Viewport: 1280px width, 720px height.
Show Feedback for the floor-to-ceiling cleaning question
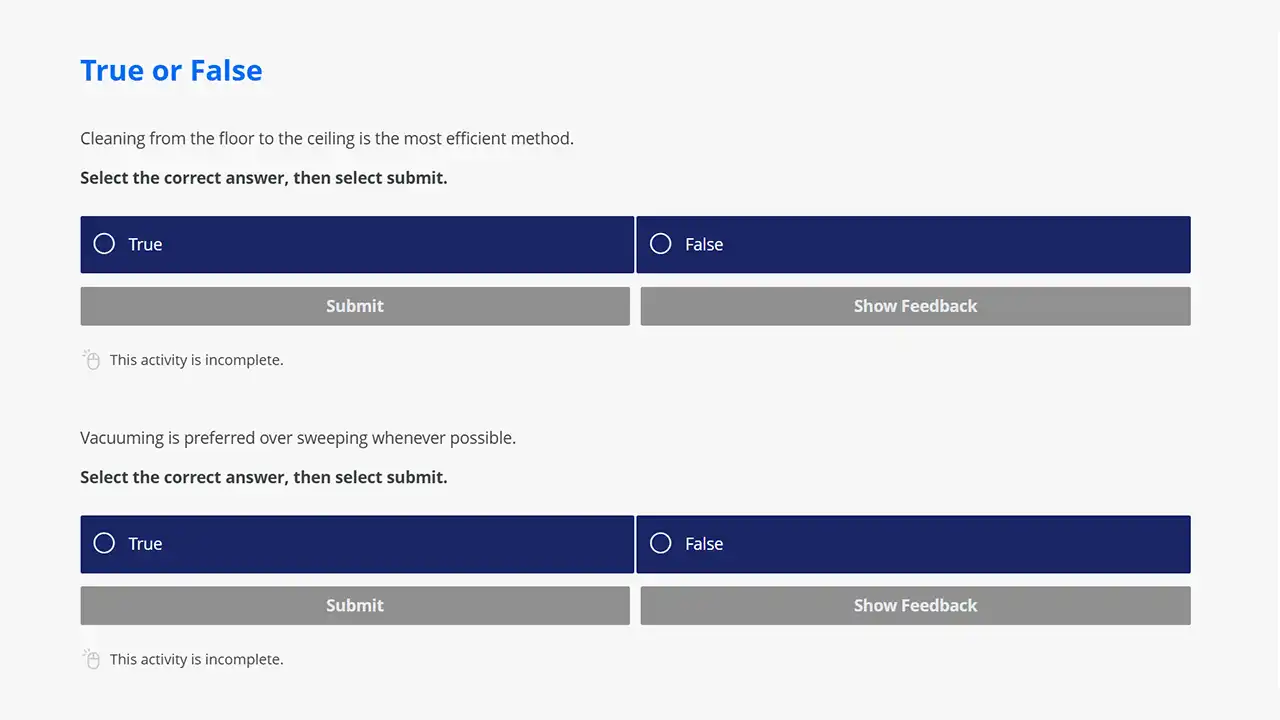(915, 306)
